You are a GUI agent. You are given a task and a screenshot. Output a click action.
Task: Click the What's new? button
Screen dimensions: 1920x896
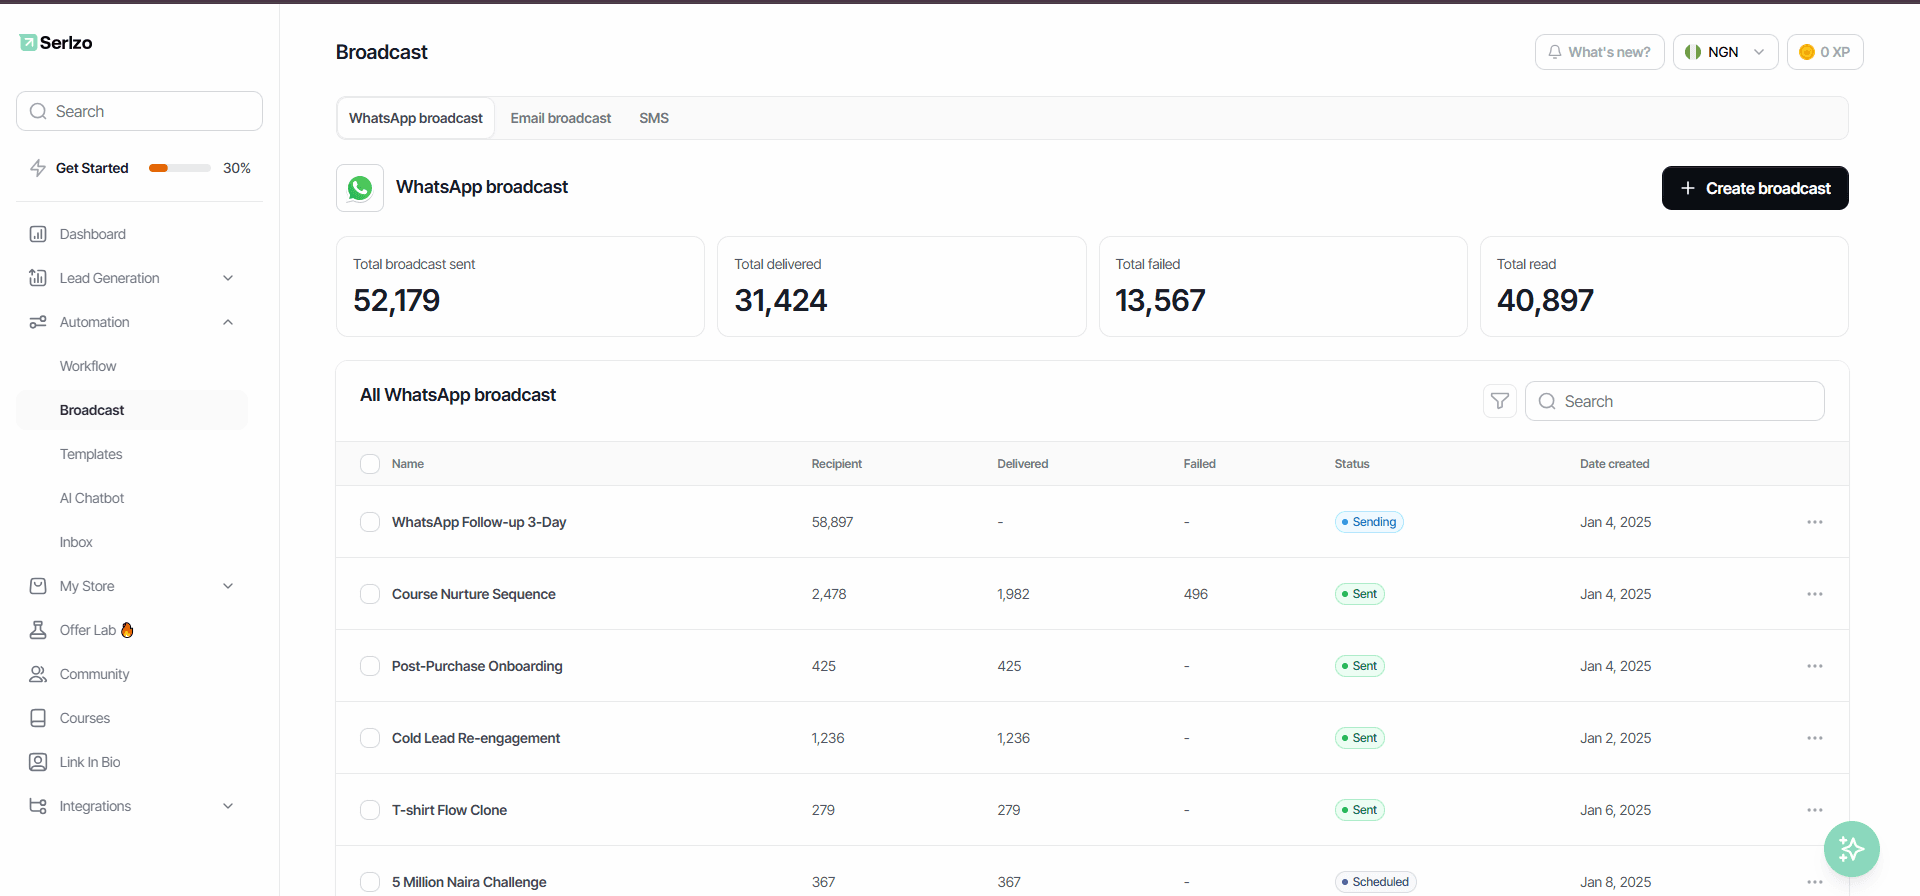(x=1599, y=52)
